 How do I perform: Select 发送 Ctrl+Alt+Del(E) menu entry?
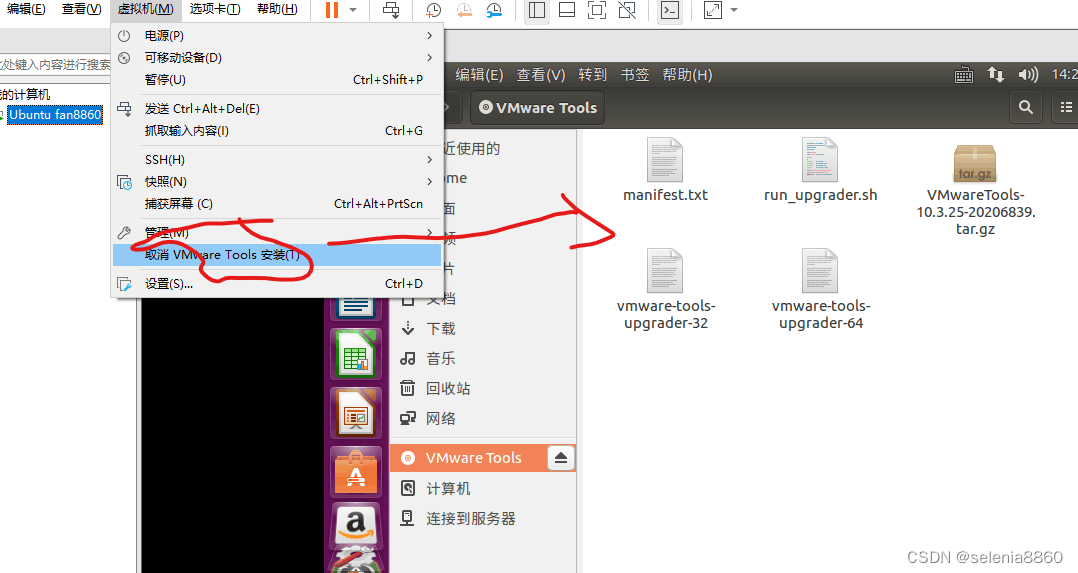(x=277, y=109)
